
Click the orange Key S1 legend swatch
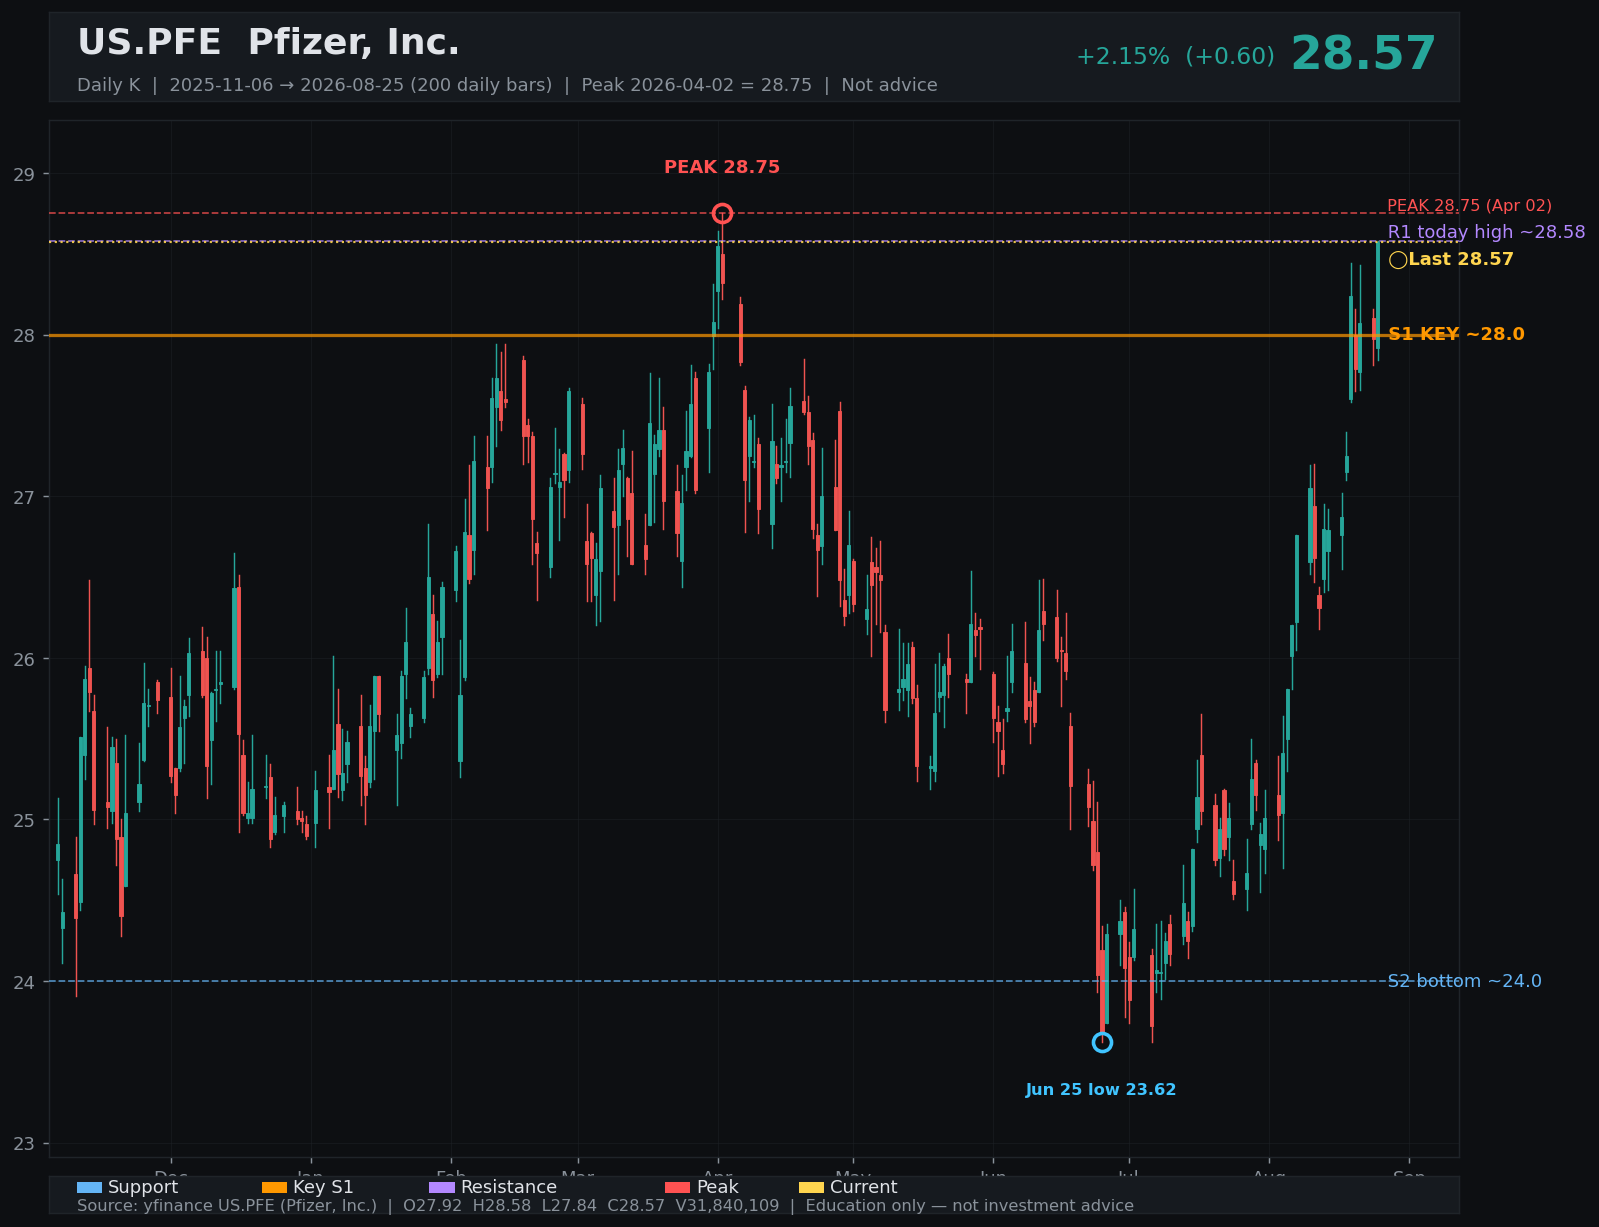click(274, 1187)
